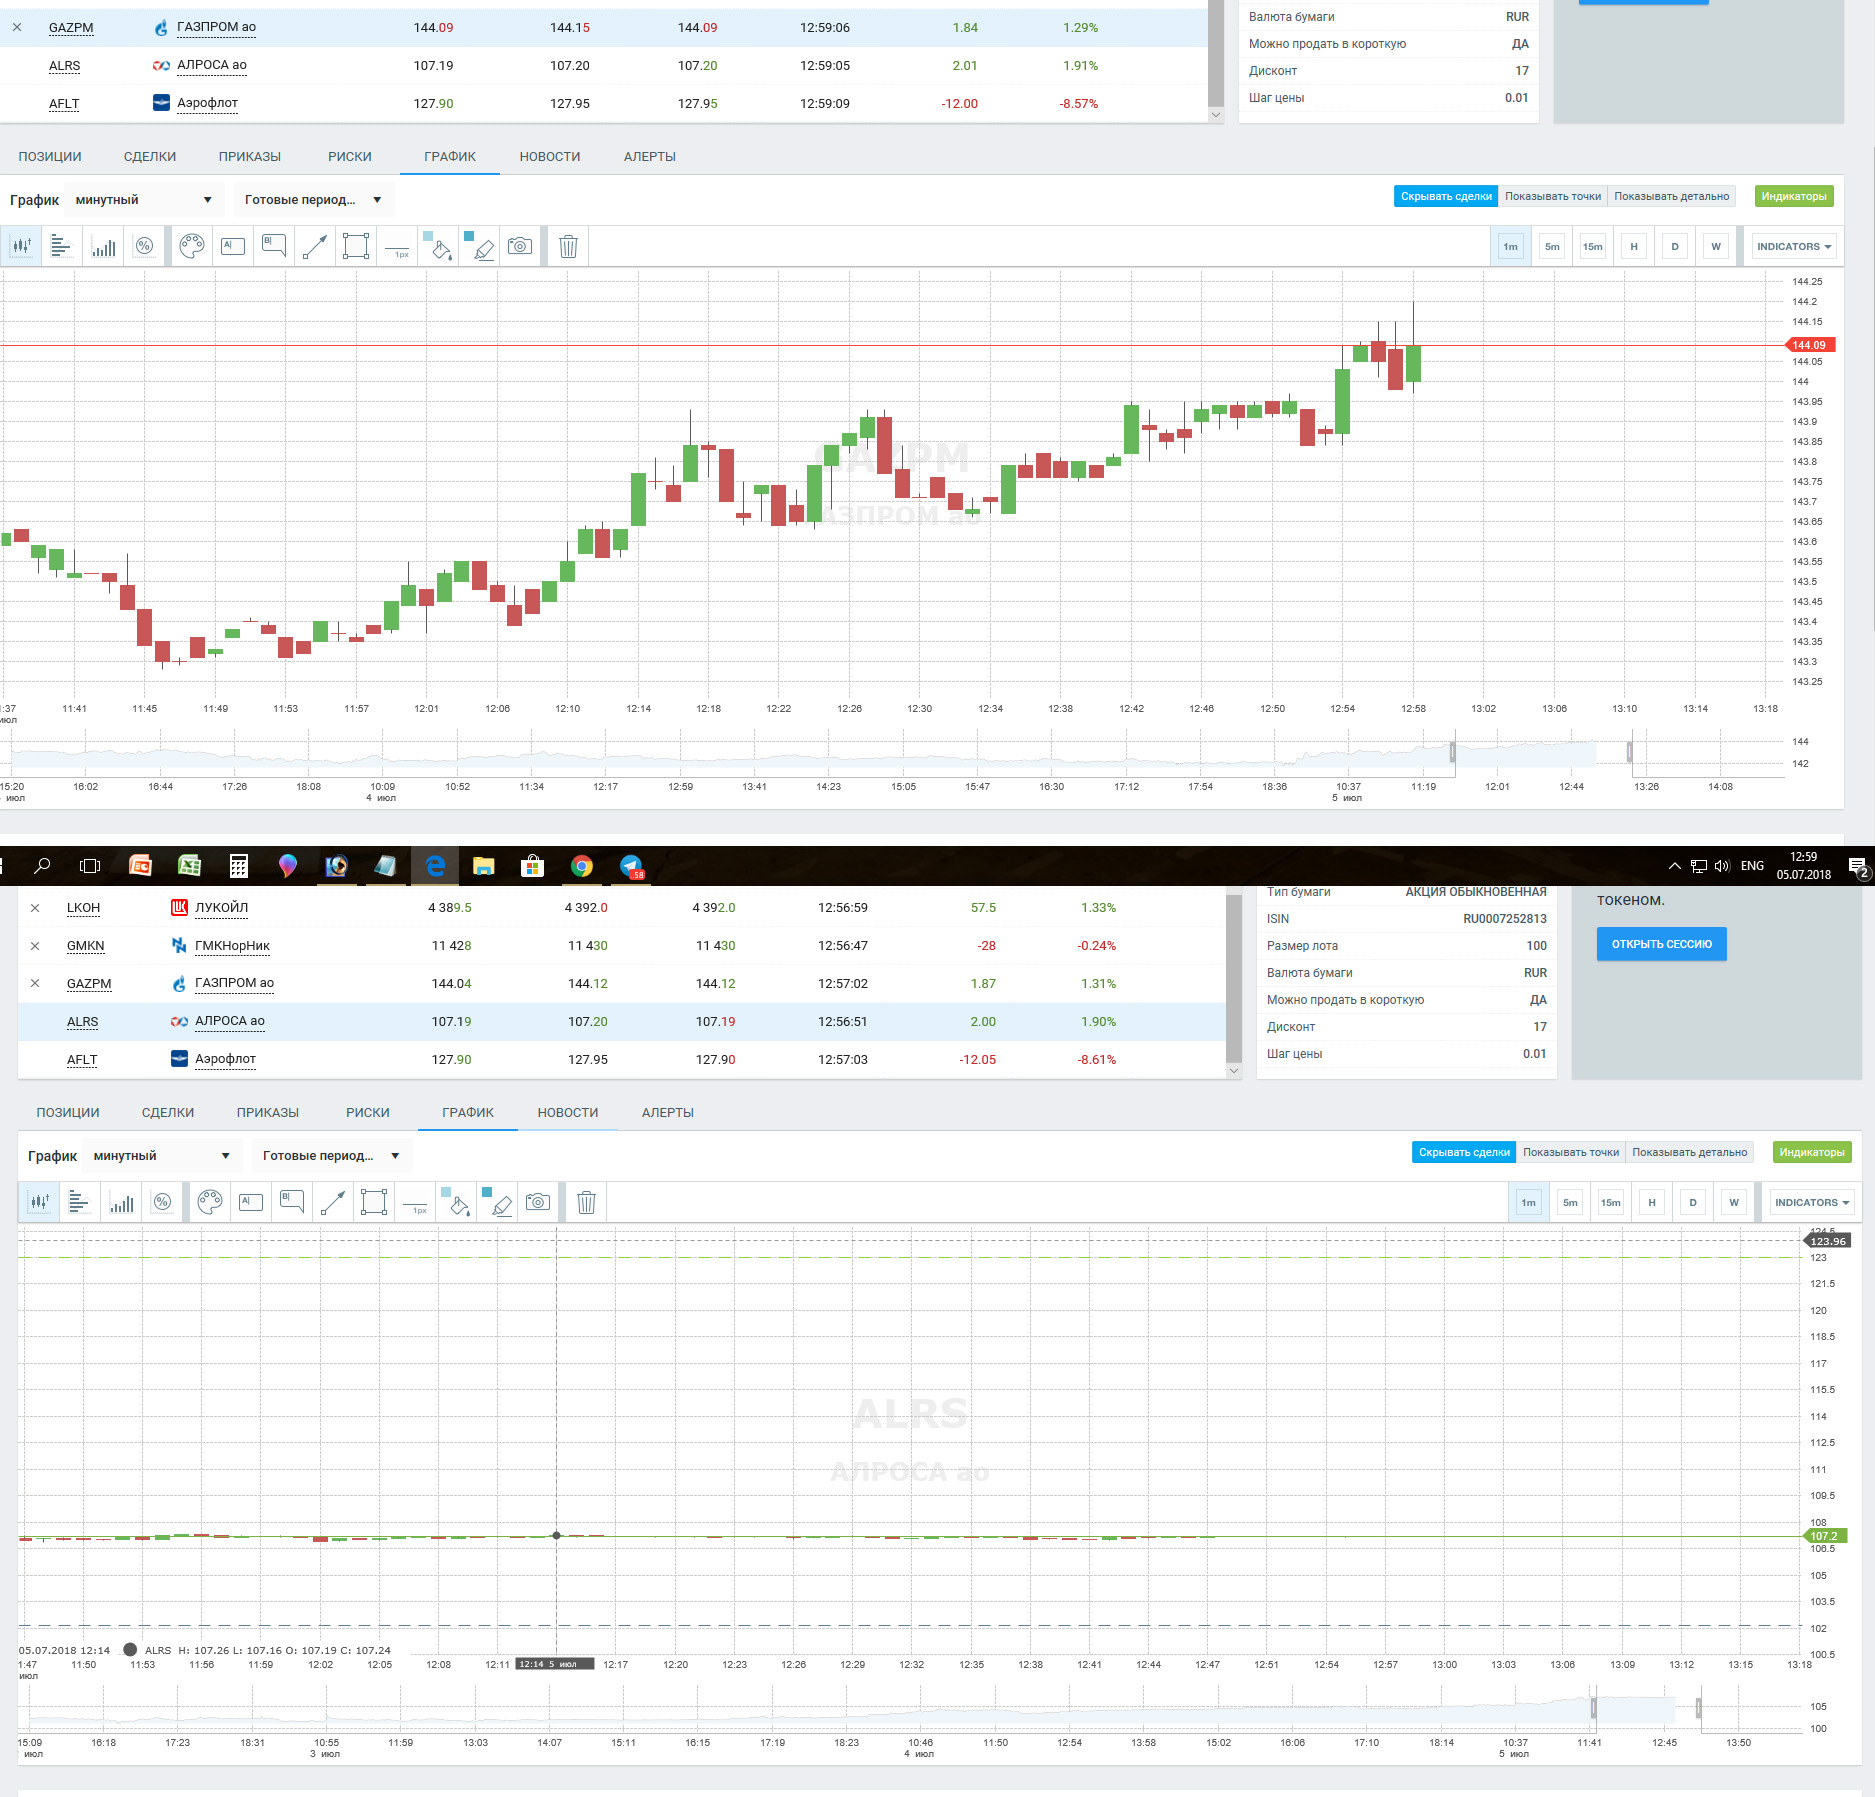The image size is (1875, 1797).
Task: Switch GAZPM chart to 15m interval
Action: (1593, 247)
